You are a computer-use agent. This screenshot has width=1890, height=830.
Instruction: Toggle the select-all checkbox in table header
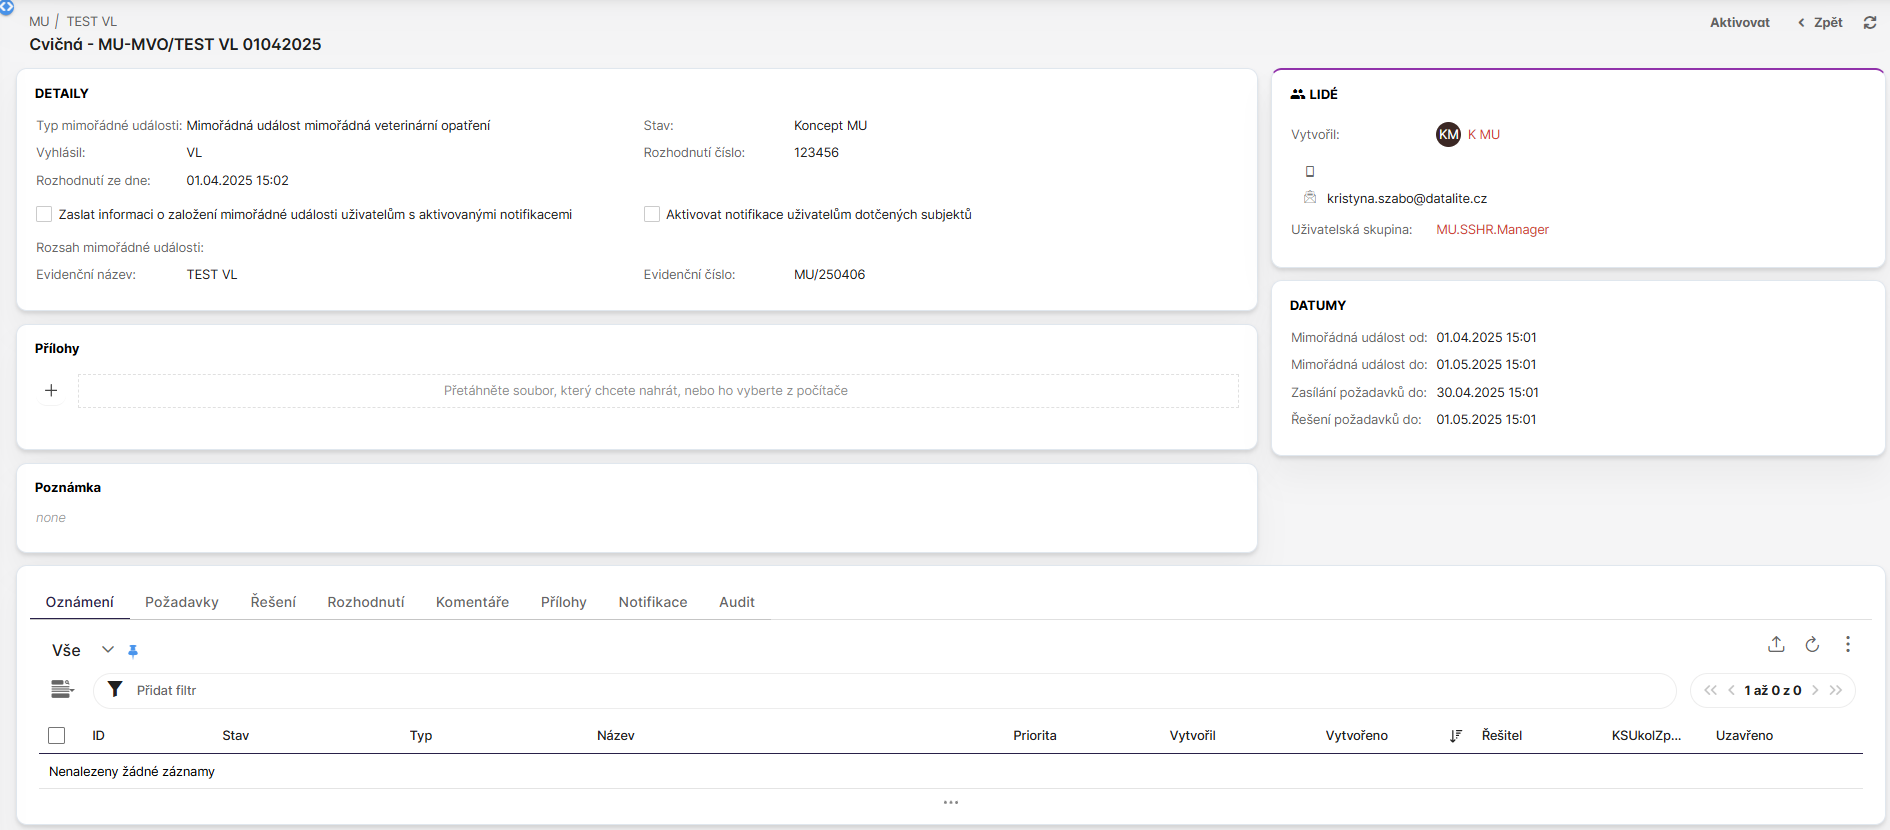[57, 736]
